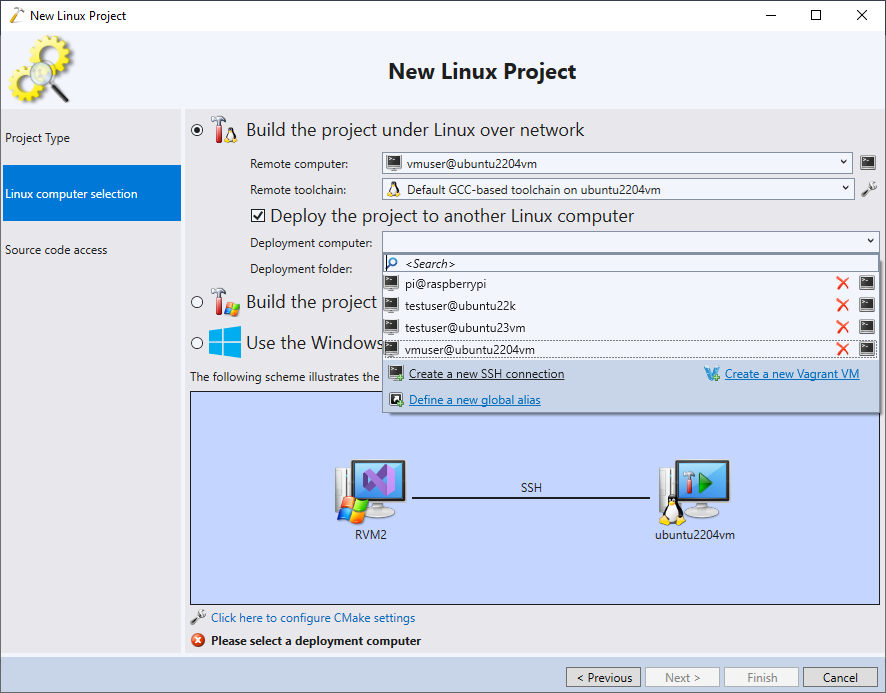Viewport: 886px width, 693px height.
Task: Click the ubuntu2204vm Linux computer icon
Action: click(694, 492)
